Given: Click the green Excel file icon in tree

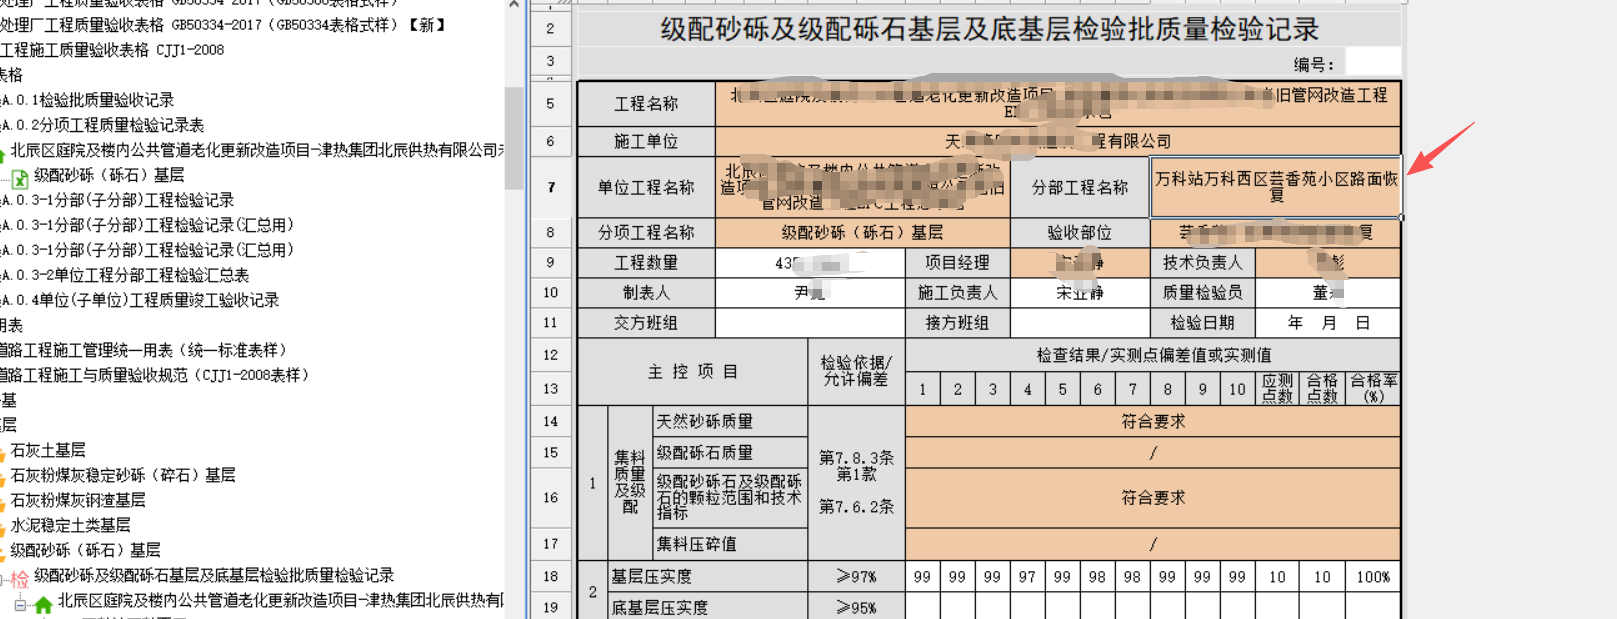Looking at the screenshot, I should 20,179.
